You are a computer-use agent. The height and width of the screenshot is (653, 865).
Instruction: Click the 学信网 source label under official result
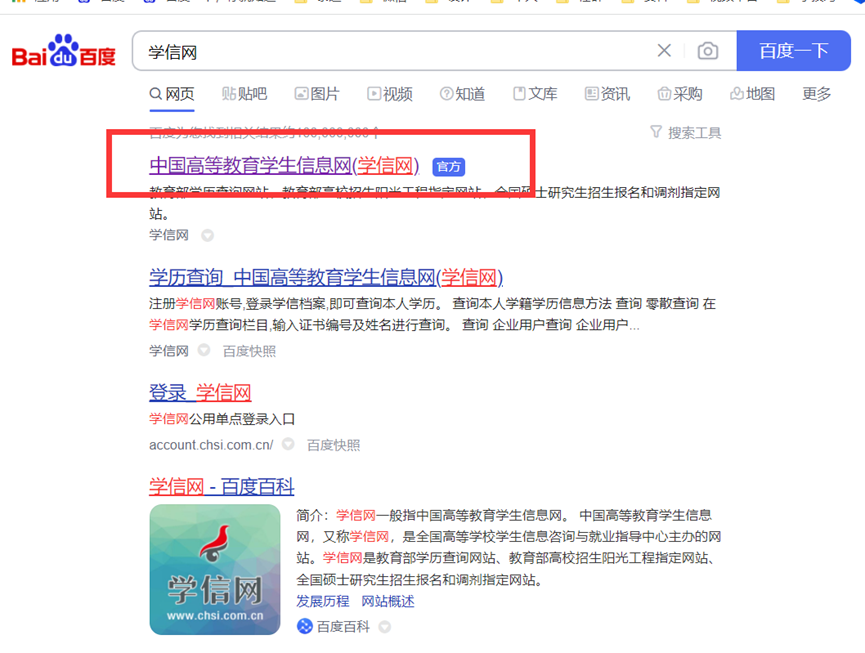[x=169, y=235]
